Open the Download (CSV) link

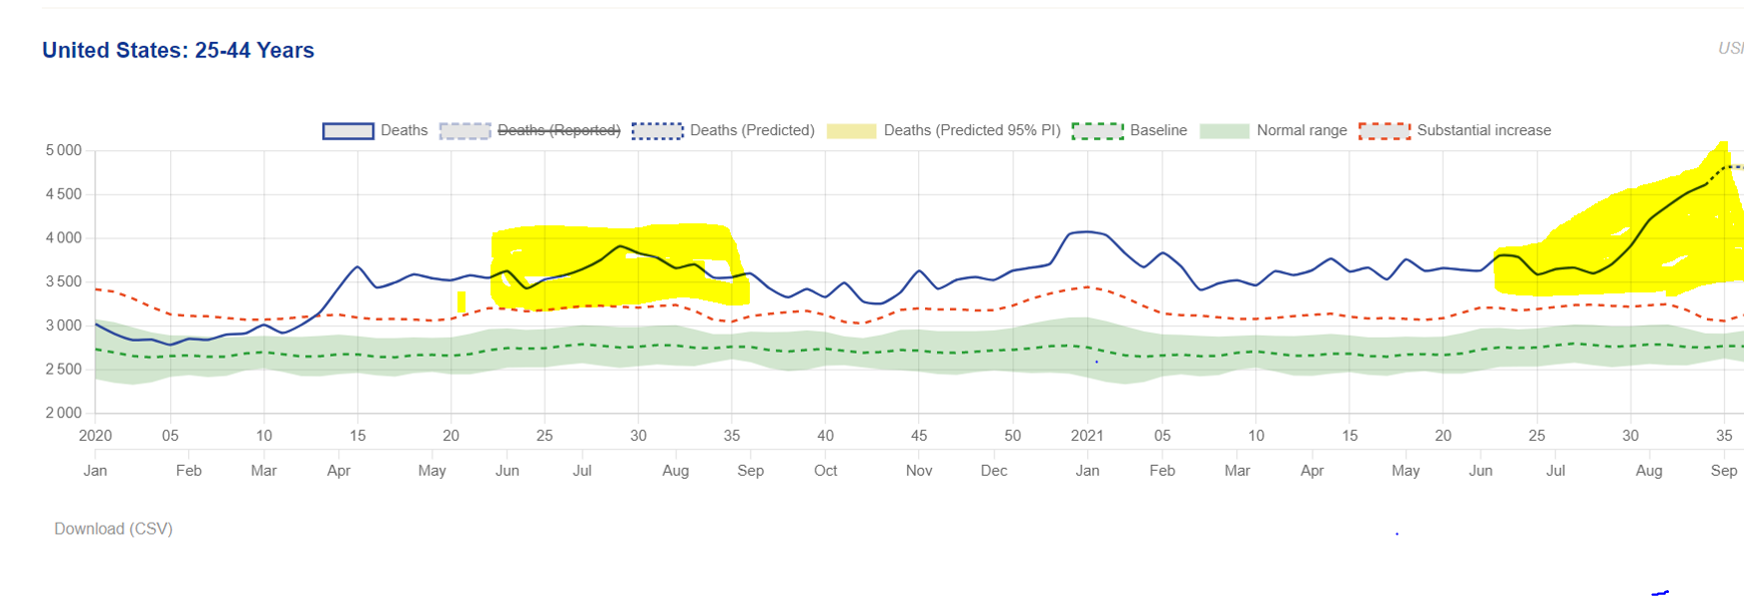[113, 529]
